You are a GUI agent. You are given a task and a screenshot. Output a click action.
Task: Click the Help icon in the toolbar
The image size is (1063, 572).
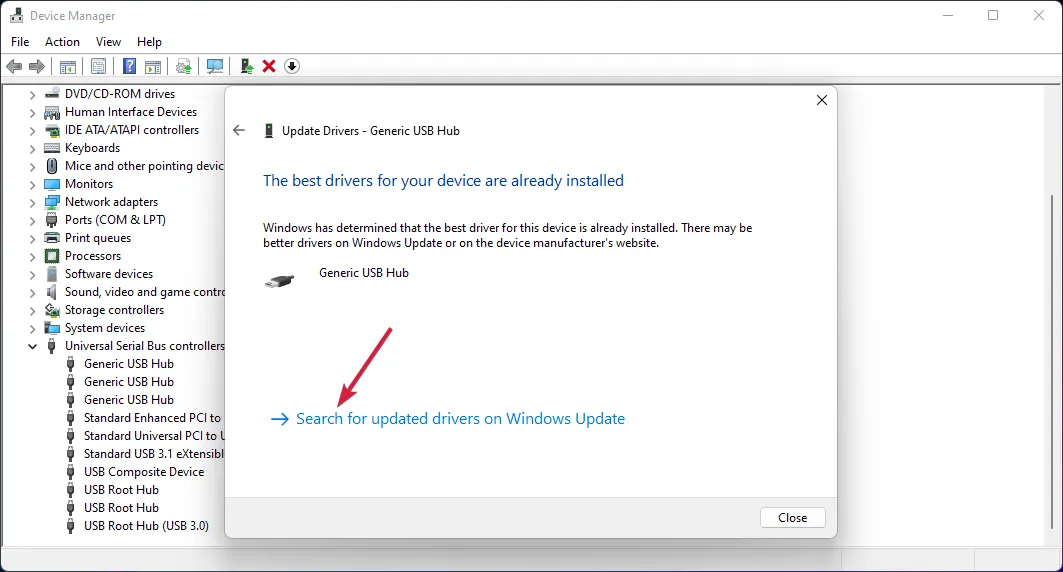[x=129, y=66]
